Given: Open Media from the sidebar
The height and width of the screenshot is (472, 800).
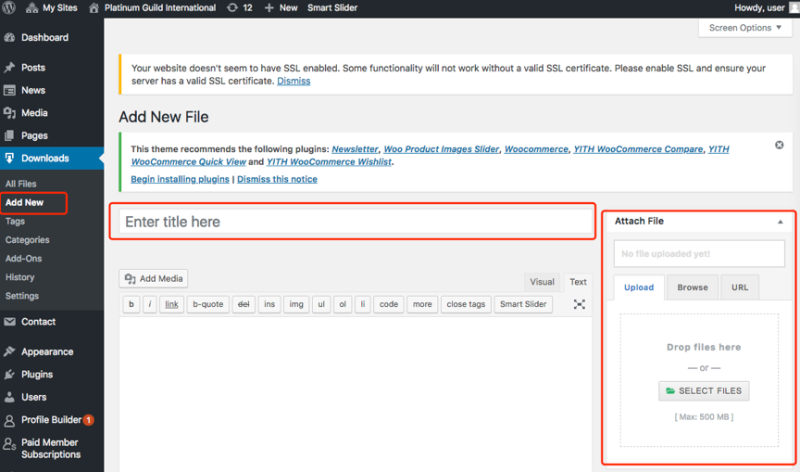Looking at the screenshot, I should pyautogui.click(x=34, y=113).
